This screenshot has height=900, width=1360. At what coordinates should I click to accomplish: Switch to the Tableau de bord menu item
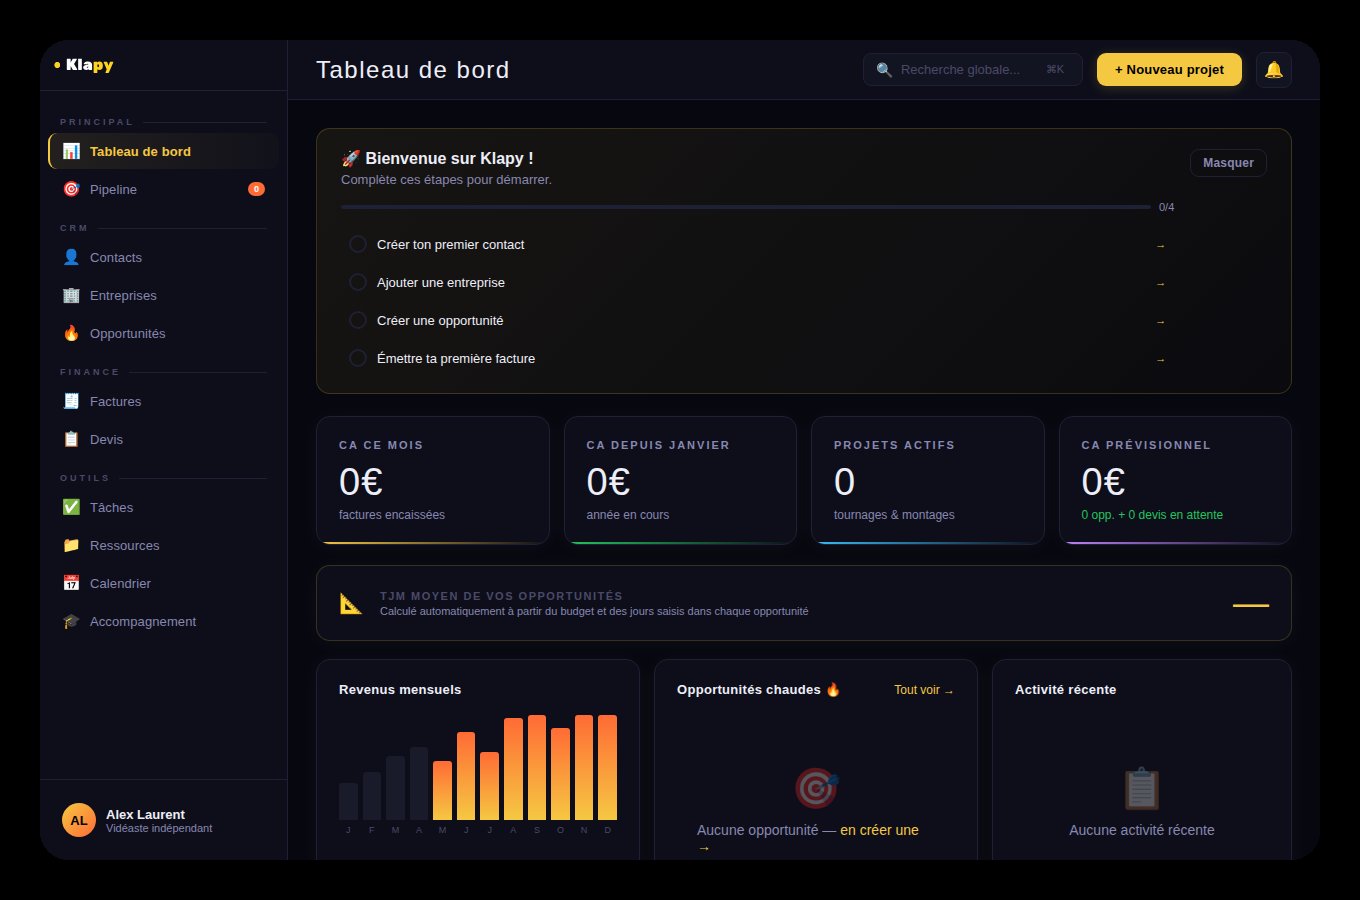click(x=141, y=151)
